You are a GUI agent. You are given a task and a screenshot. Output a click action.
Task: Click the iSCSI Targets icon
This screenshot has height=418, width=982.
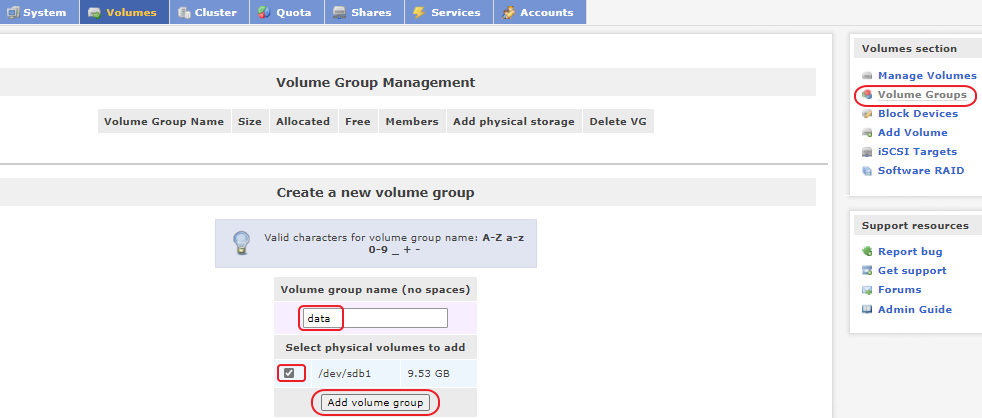click(x=867, y=152)
